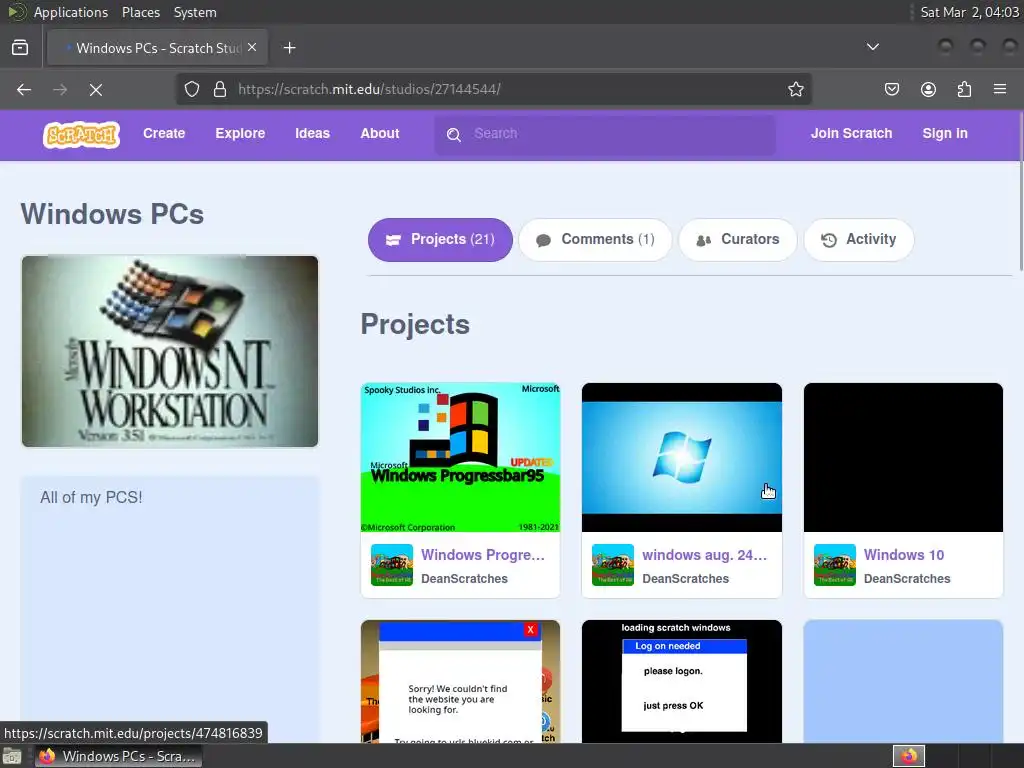Click the Windows NT Workstation studio image
The height and width of the screenshot is (768, 1024).
pyautogui.click(x=170, y=351)
